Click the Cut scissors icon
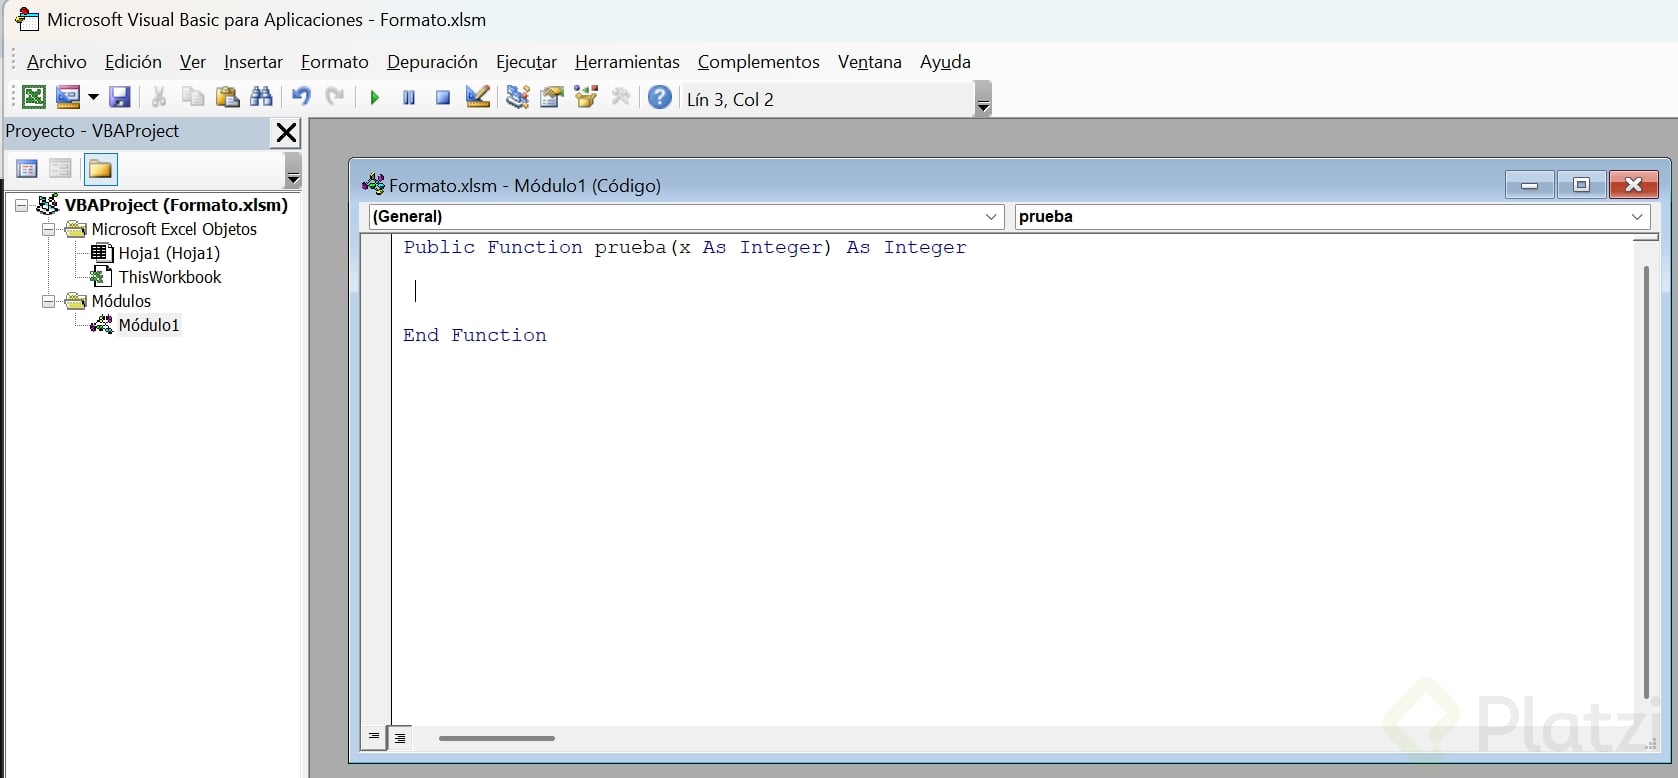 158,97
